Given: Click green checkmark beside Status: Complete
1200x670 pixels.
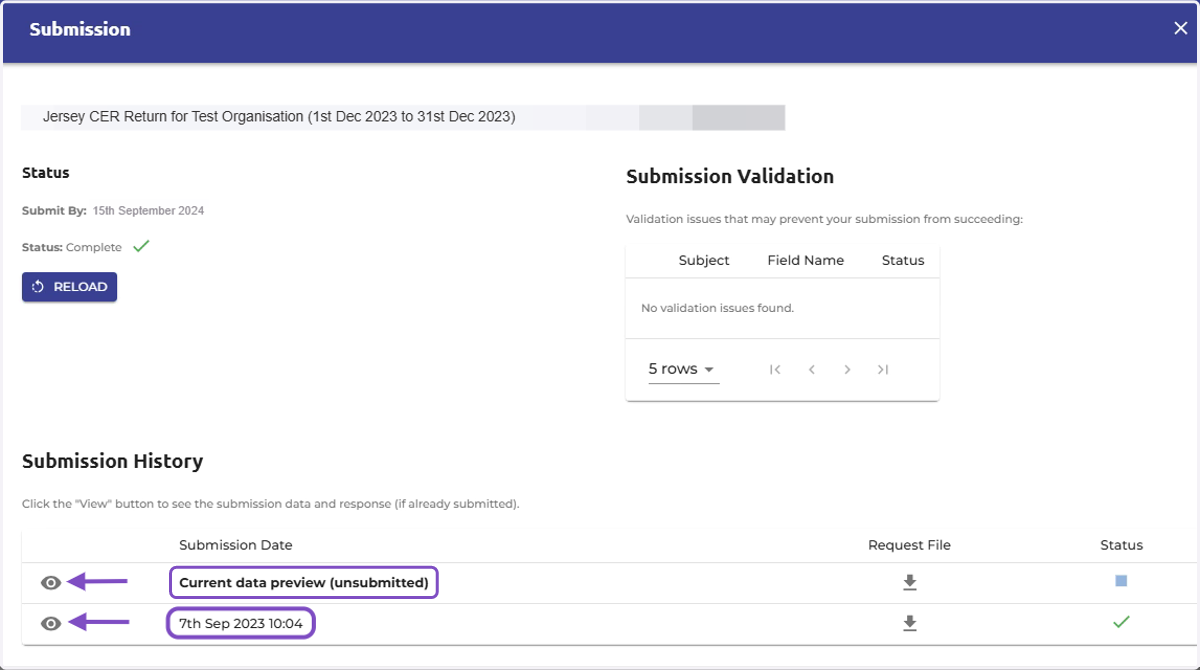Looking at the screenshot, I should pos(141,246).
